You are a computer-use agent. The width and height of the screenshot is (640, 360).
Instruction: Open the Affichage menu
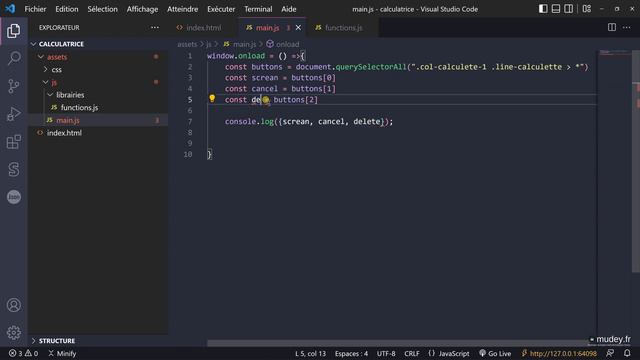(x=142, y=9)
